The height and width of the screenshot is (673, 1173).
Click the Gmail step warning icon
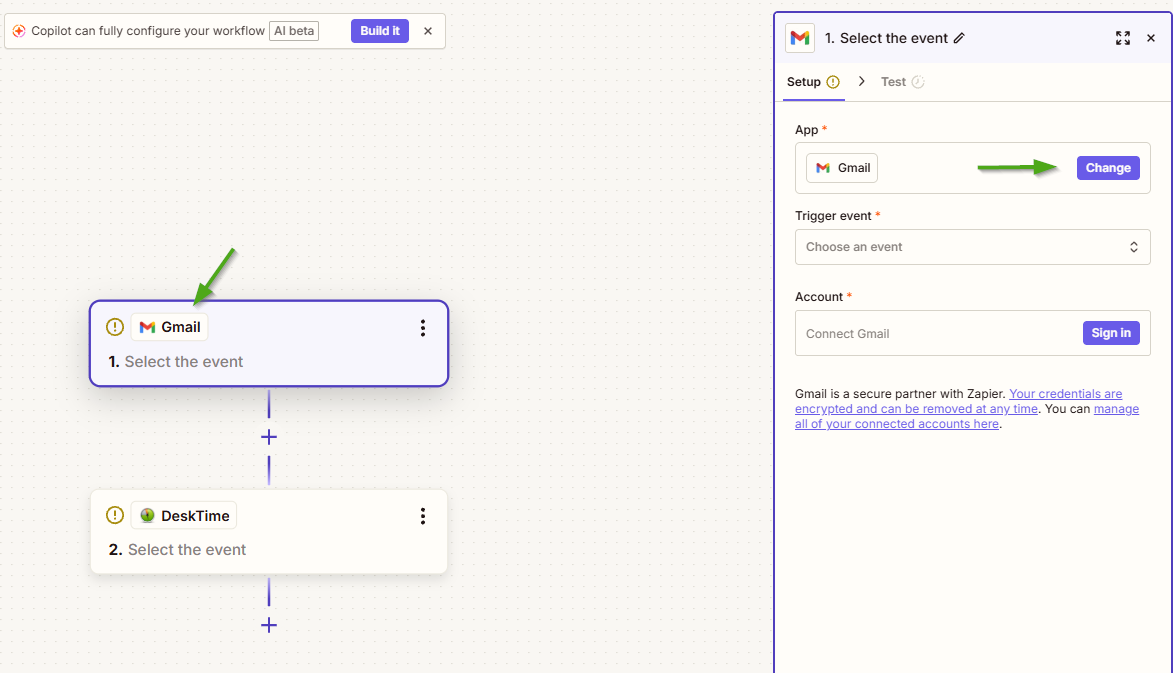(115, 327)
